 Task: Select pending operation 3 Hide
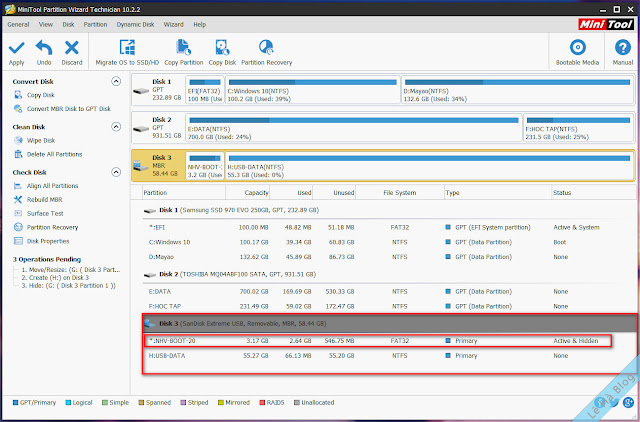[x=69, y=286]
